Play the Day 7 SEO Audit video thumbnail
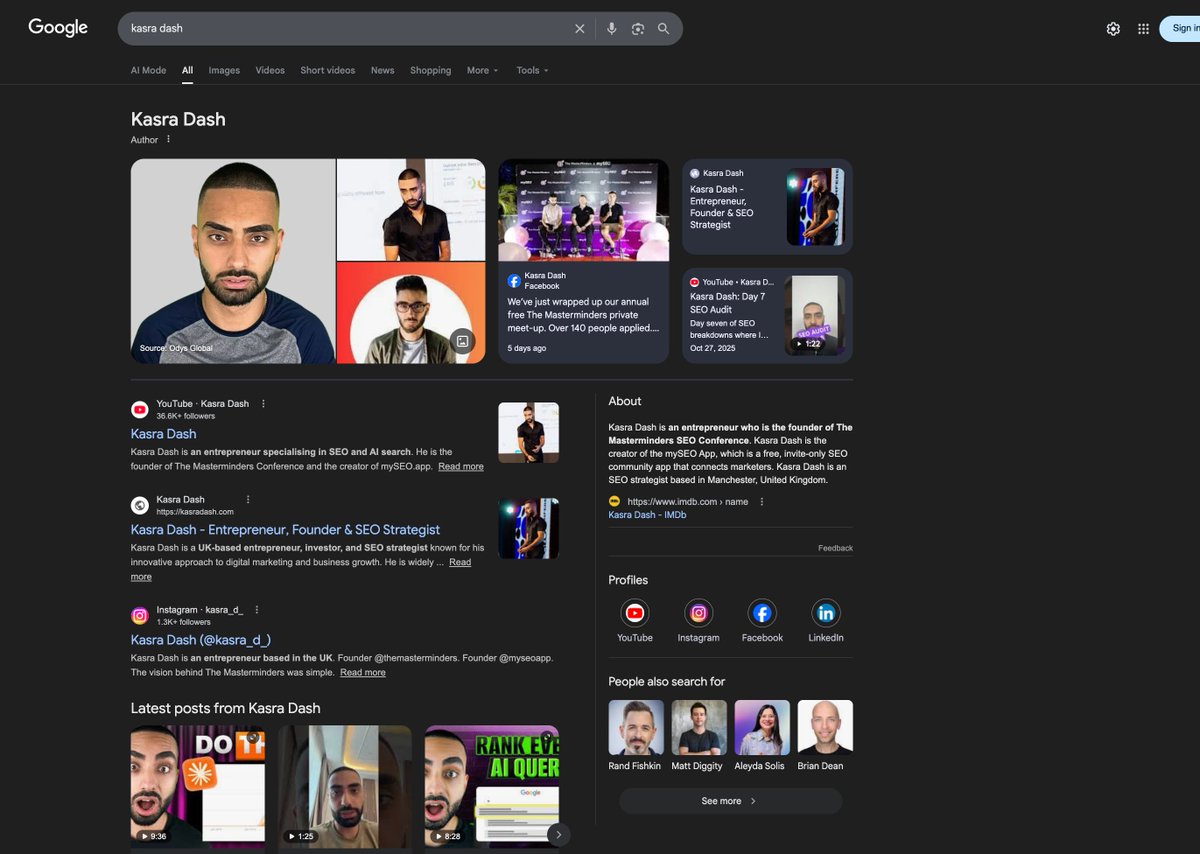This screenshot has width=1200, height=854. [x=814, y=316]
